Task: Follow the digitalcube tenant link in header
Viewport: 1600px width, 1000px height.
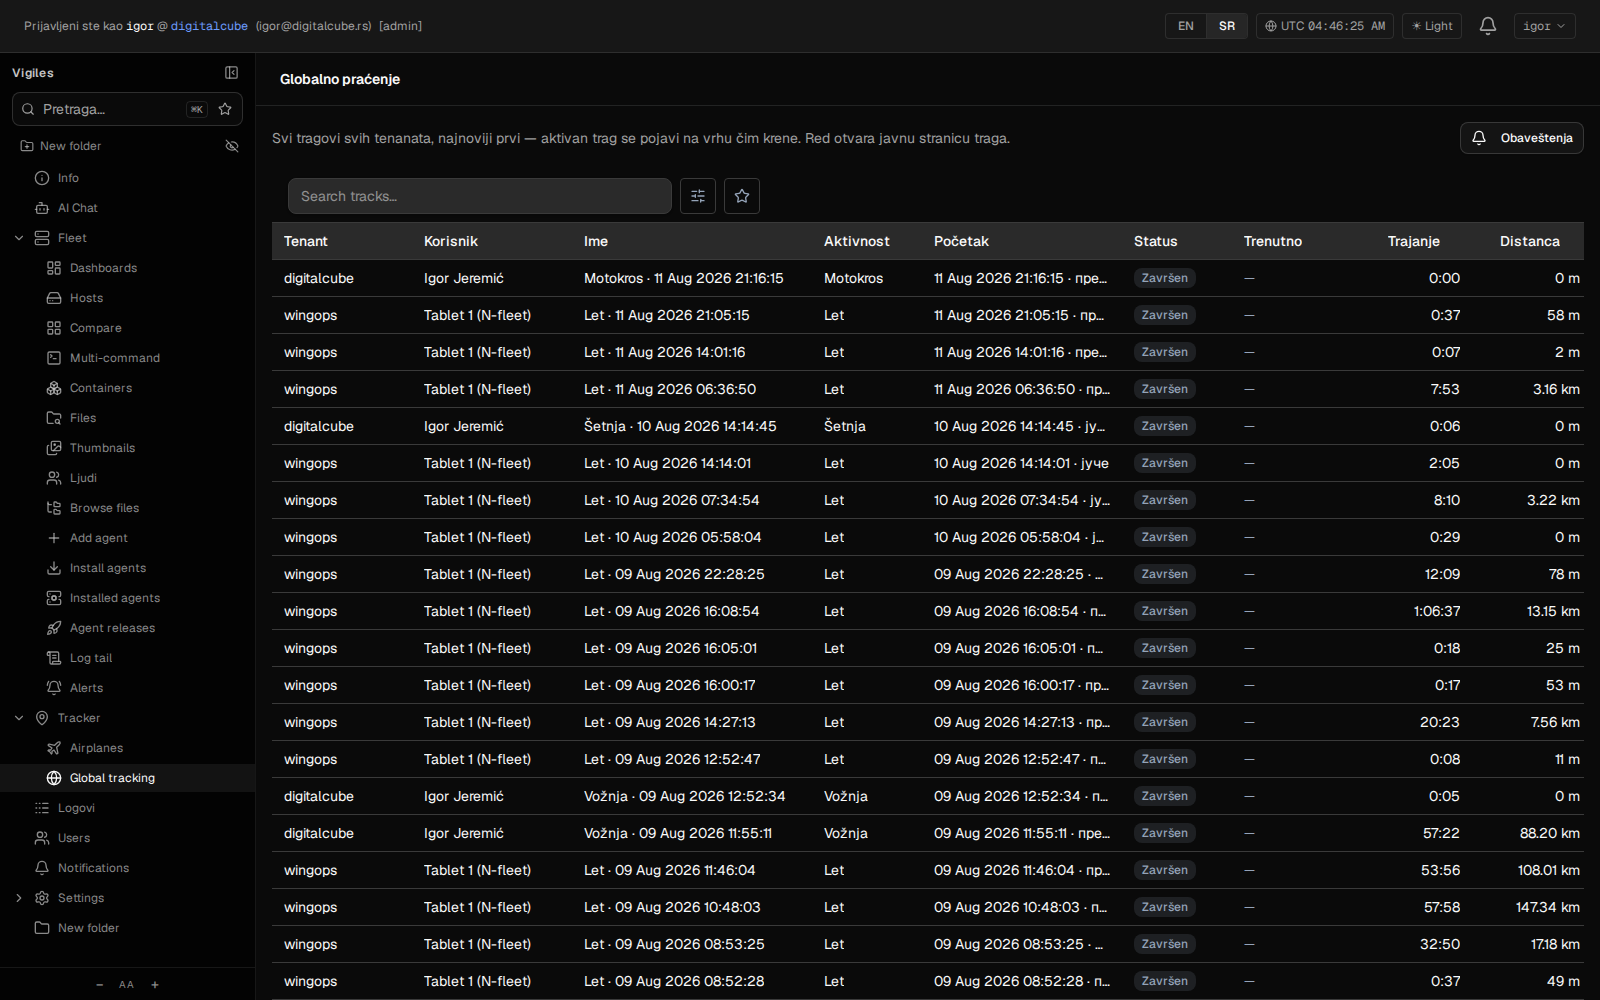Action: point(209,26)
